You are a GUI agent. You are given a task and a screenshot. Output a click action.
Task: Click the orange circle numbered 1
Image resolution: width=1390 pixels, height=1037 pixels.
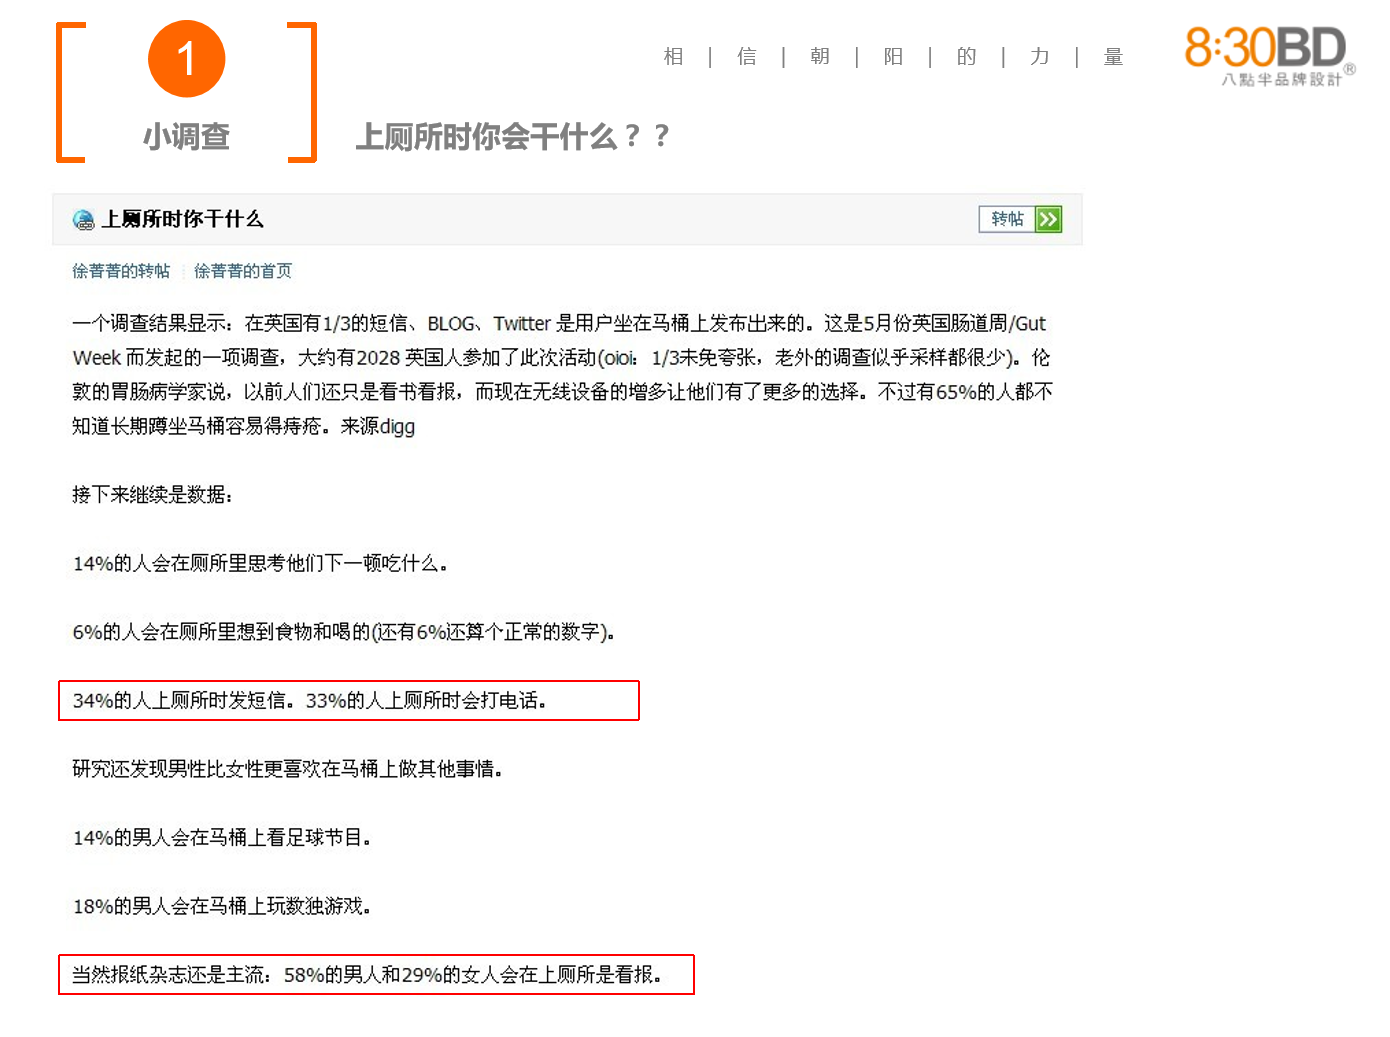pyautogui.click(x=186, y=59)
